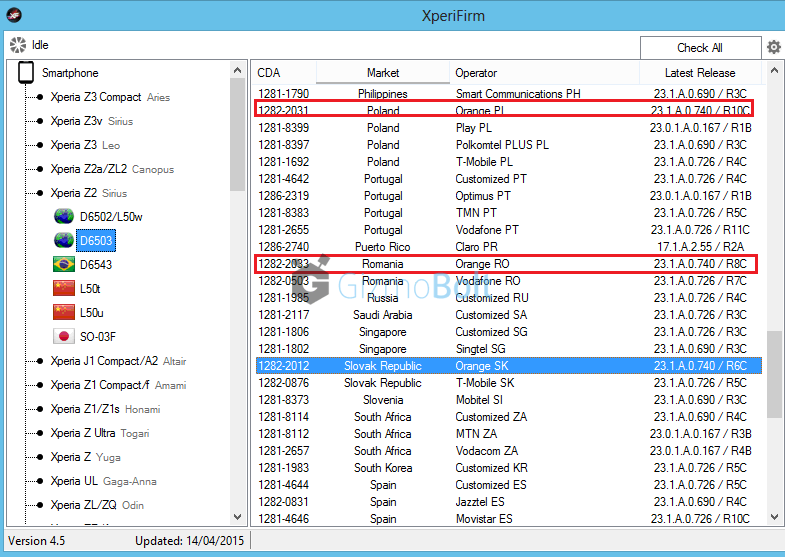The width and height of the screenshot is (785, 557).
Task: Select the Smart Communications PH row
Action: coord(509,94)
